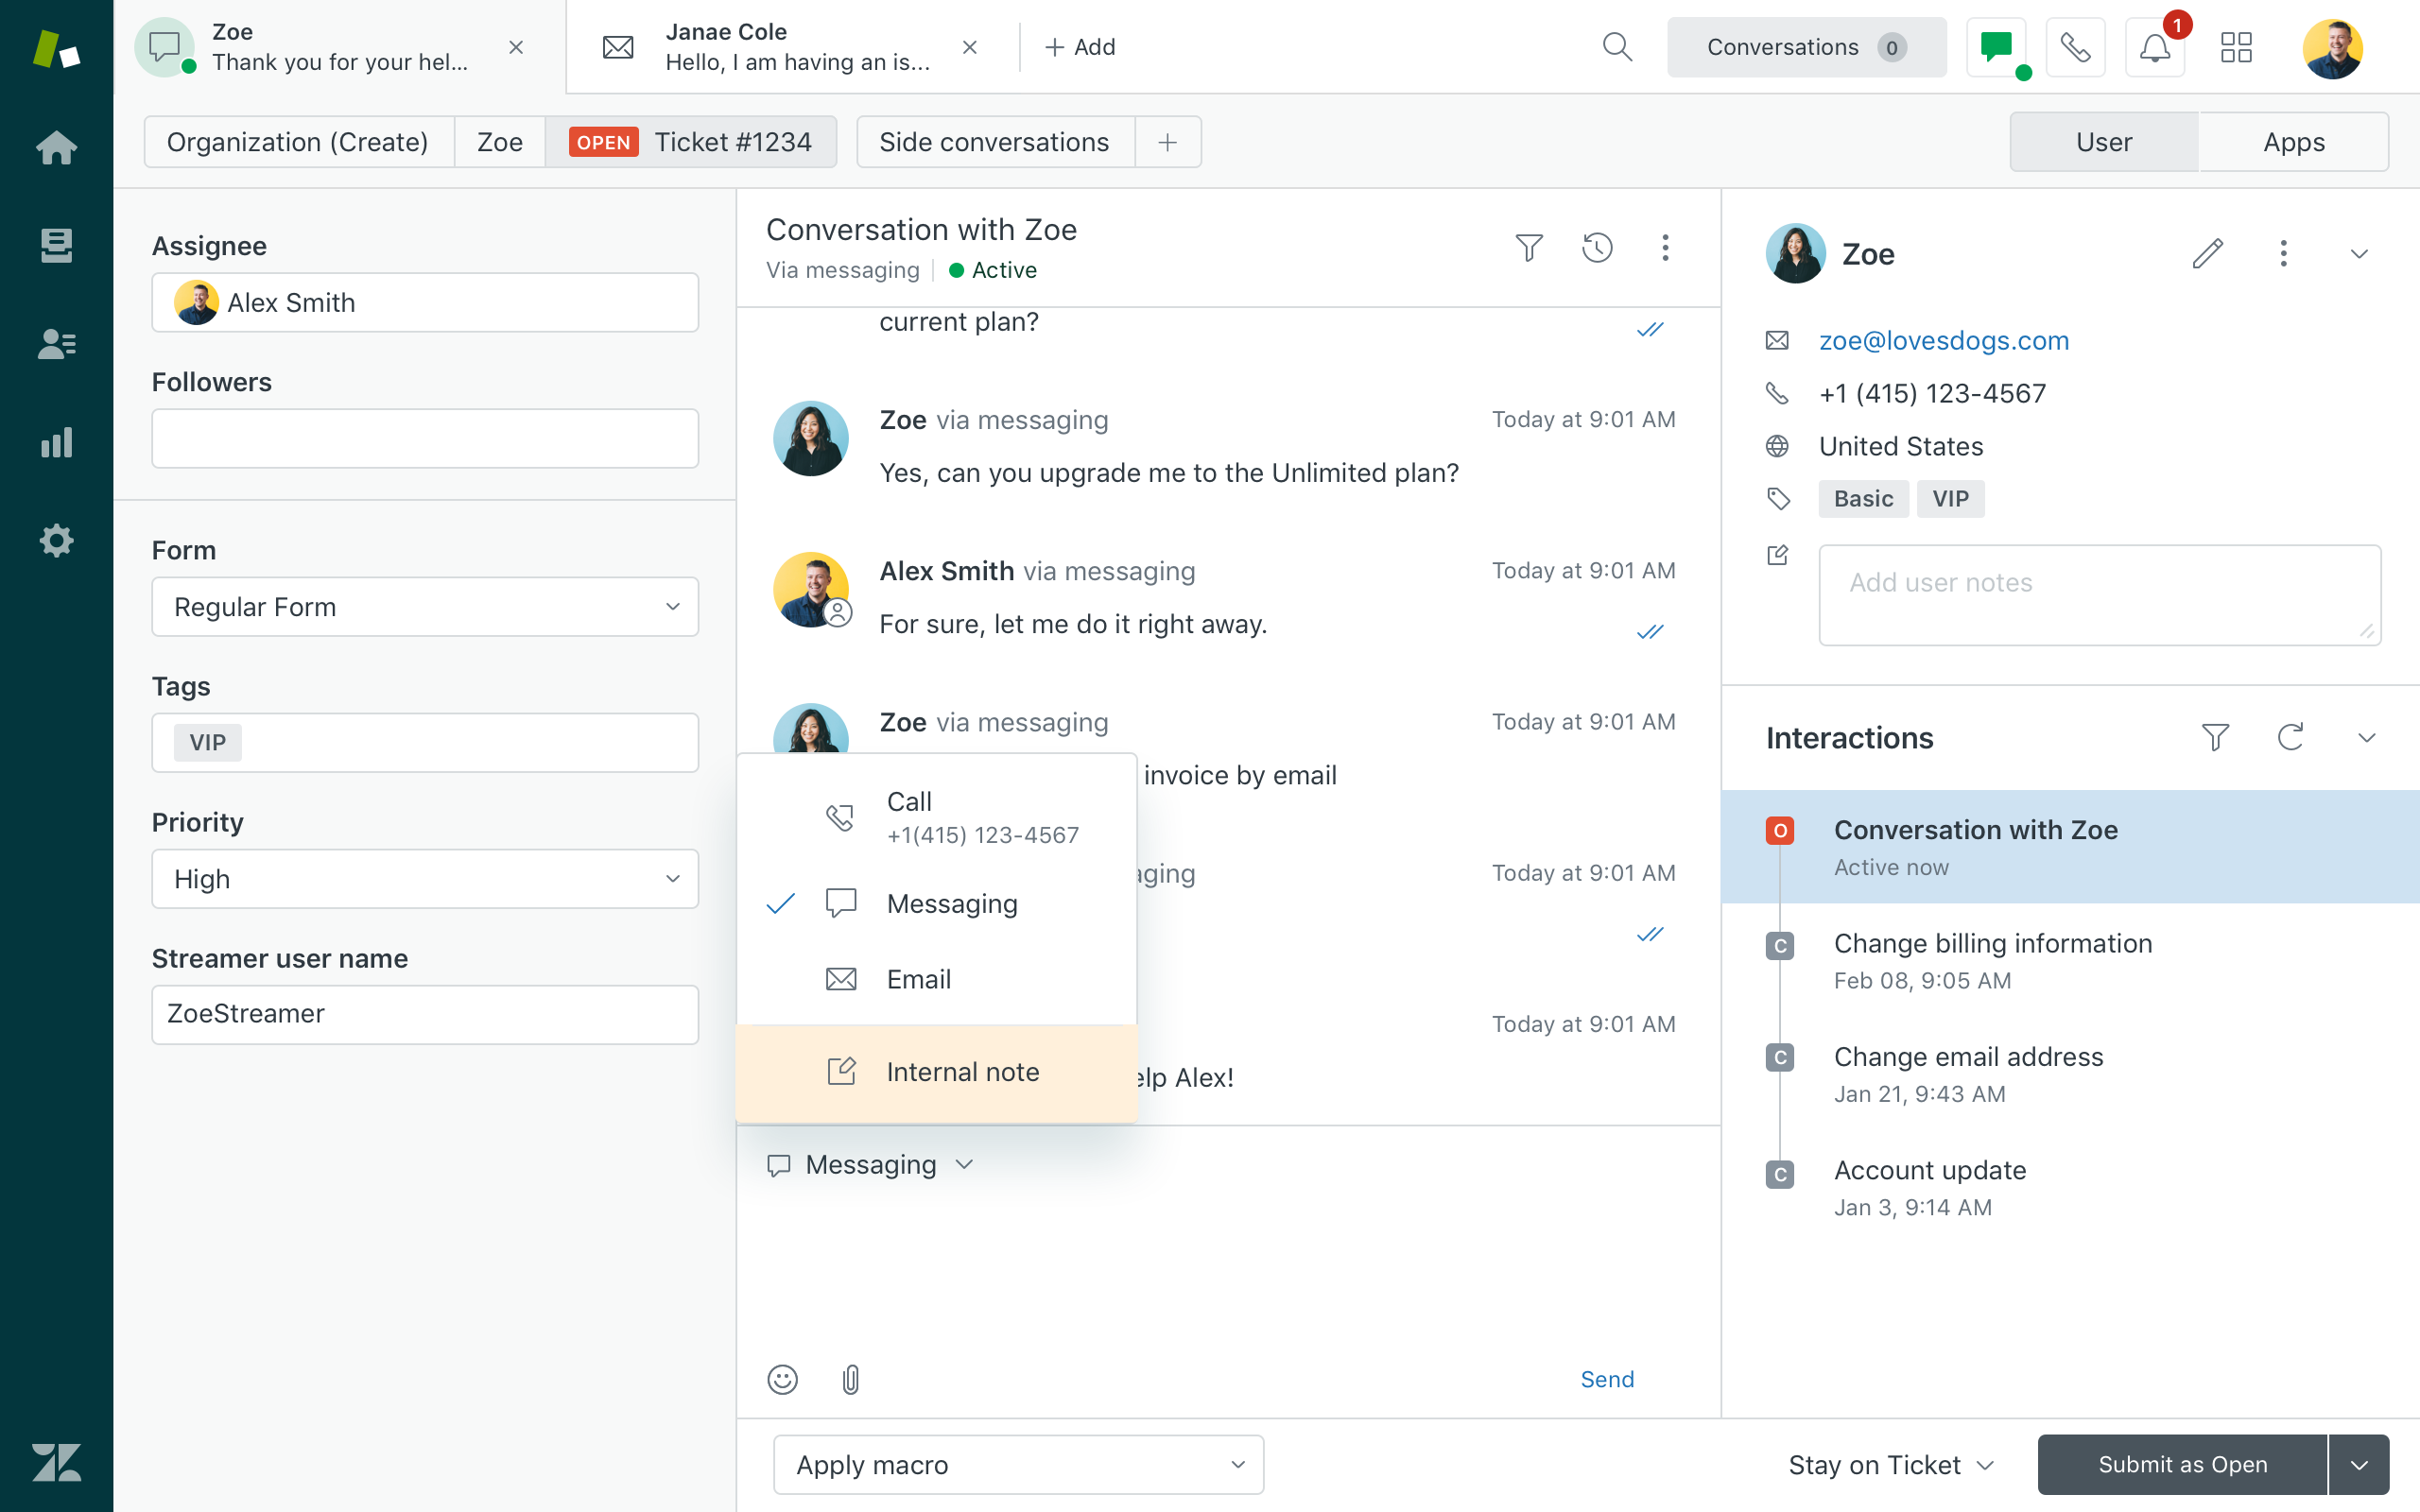
Task: Click the refresh icon in Interactions panel
Action: coord(2291,735)
